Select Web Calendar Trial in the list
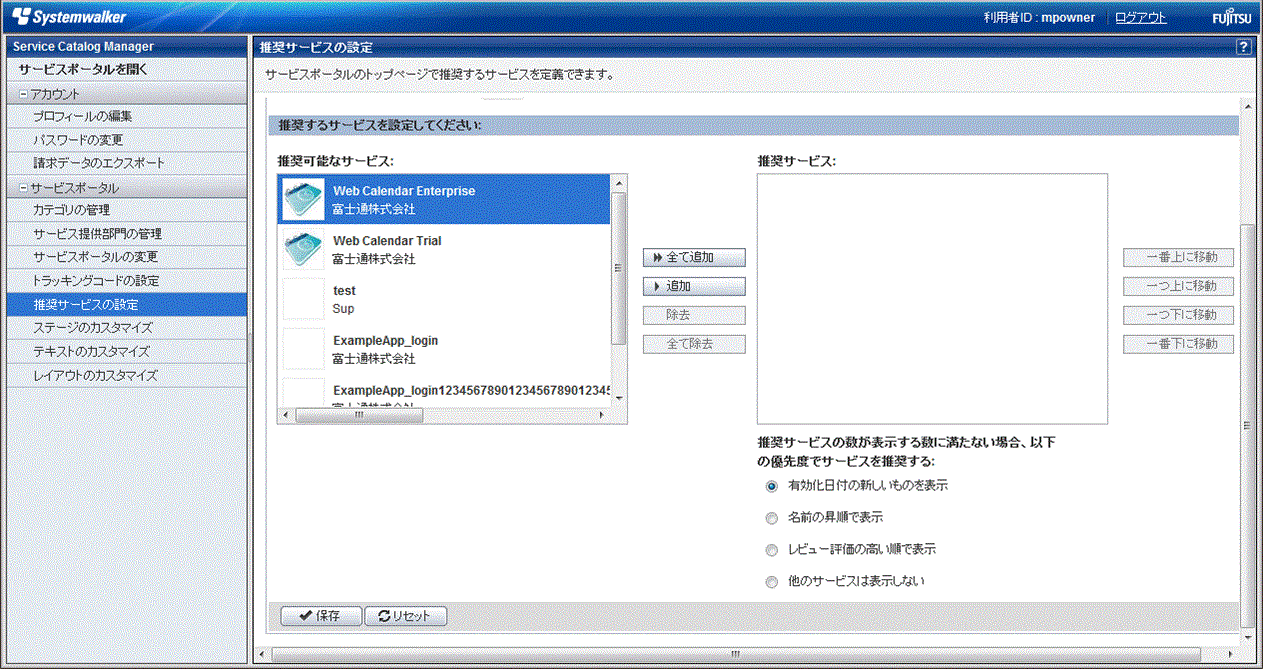 pos(444,249)
